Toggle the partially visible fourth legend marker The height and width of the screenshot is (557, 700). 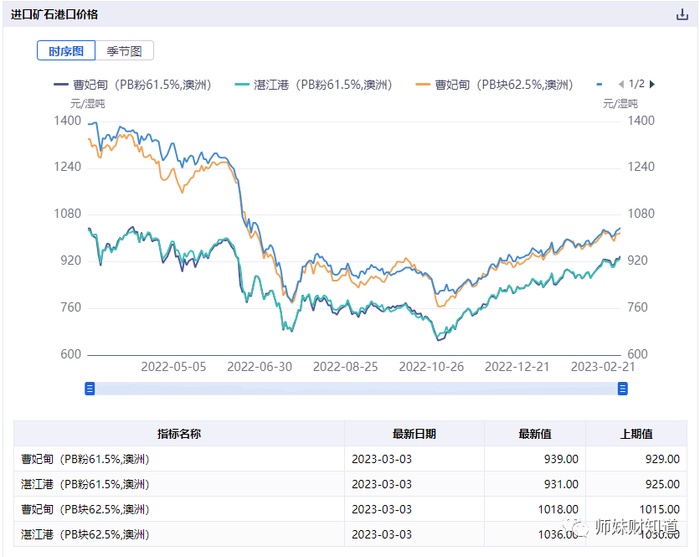point(599,85)
